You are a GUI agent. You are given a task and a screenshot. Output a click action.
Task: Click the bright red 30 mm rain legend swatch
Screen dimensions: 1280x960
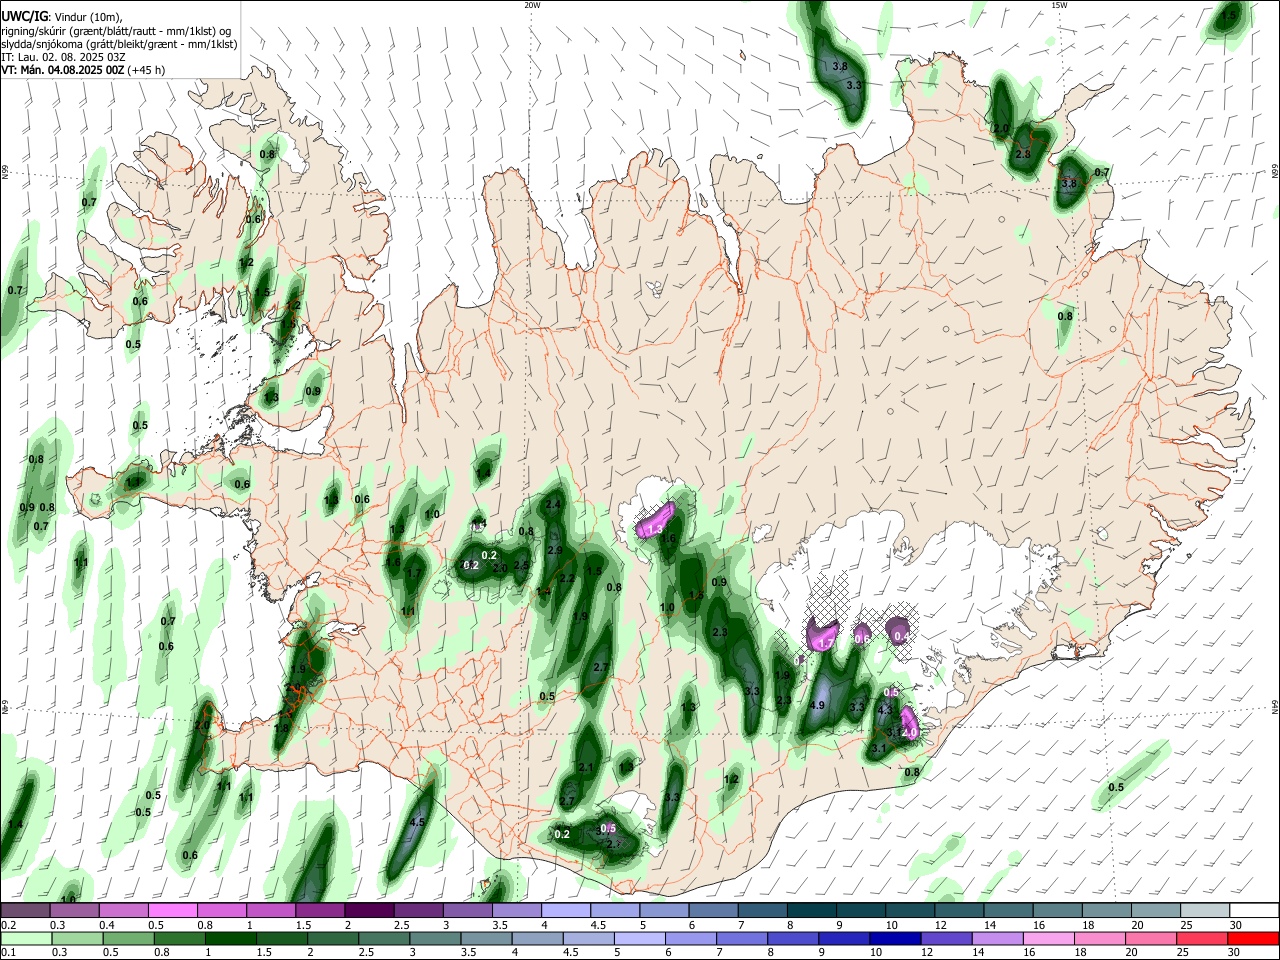click(1252, 939)
